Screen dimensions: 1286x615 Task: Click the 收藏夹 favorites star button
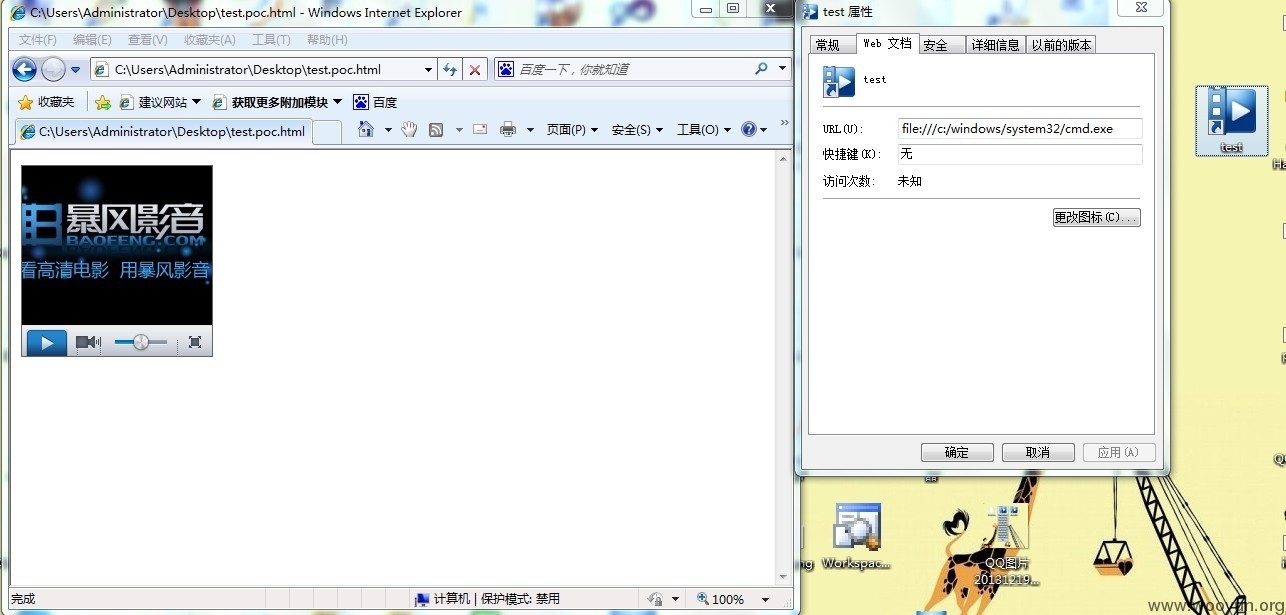point(46,102)
